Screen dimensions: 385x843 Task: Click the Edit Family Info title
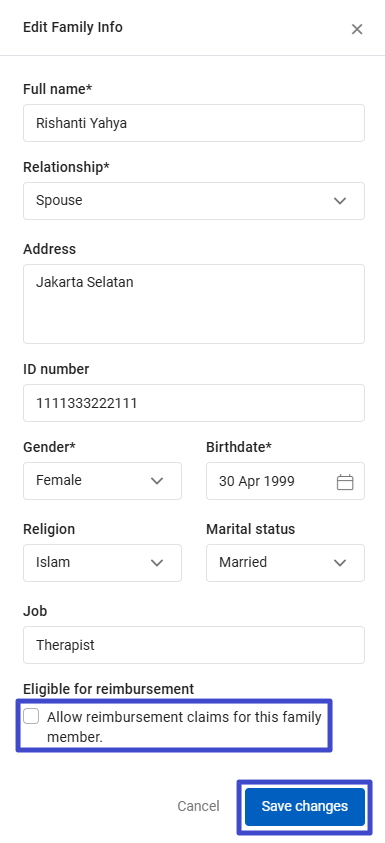click(x=73, y=27)
